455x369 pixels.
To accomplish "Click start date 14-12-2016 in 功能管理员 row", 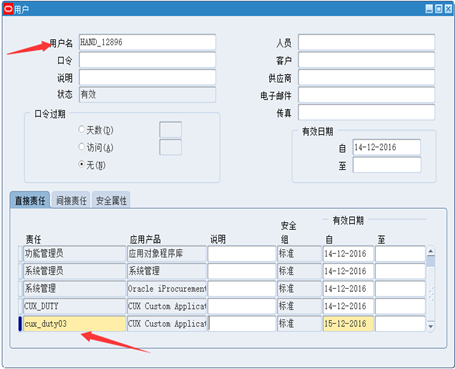I will coord(348,254).
